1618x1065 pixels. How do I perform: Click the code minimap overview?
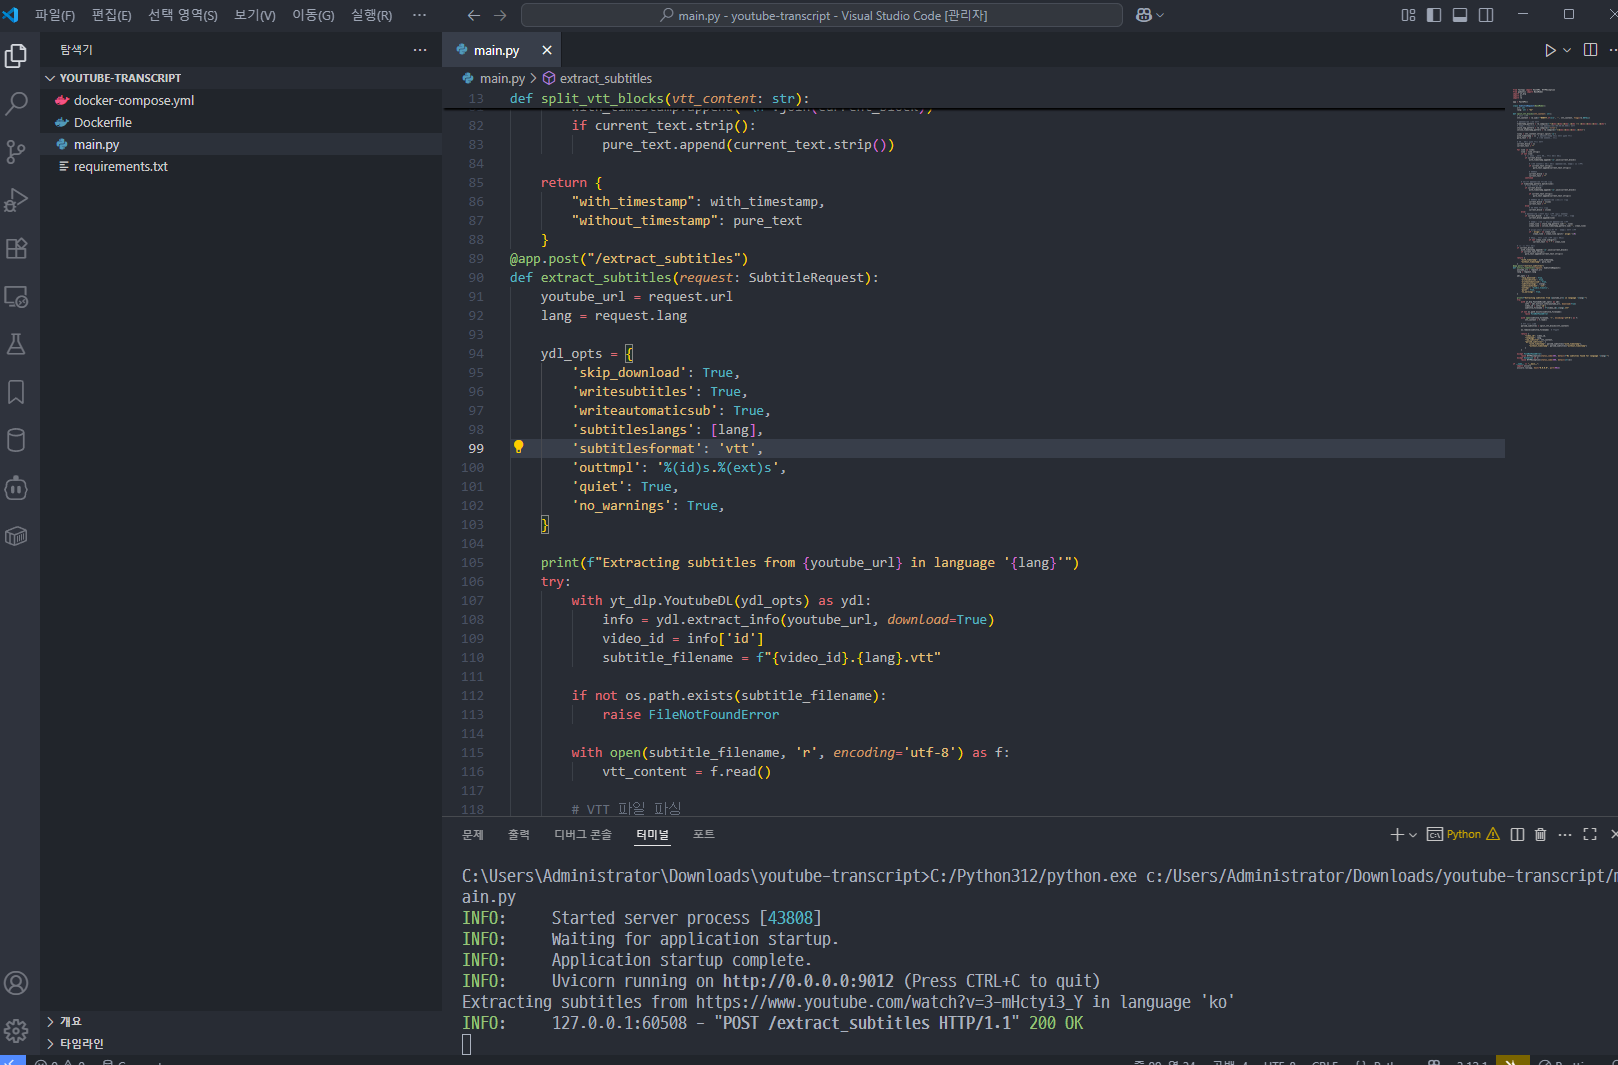(x=1558, y=230)
